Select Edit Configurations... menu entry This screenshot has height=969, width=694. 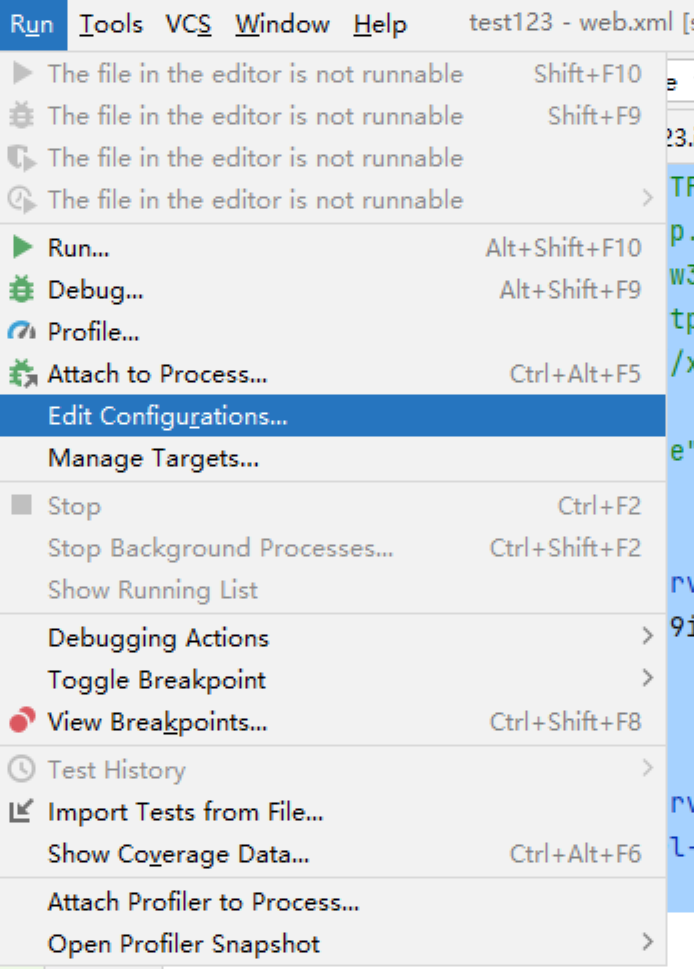point(332,416)
